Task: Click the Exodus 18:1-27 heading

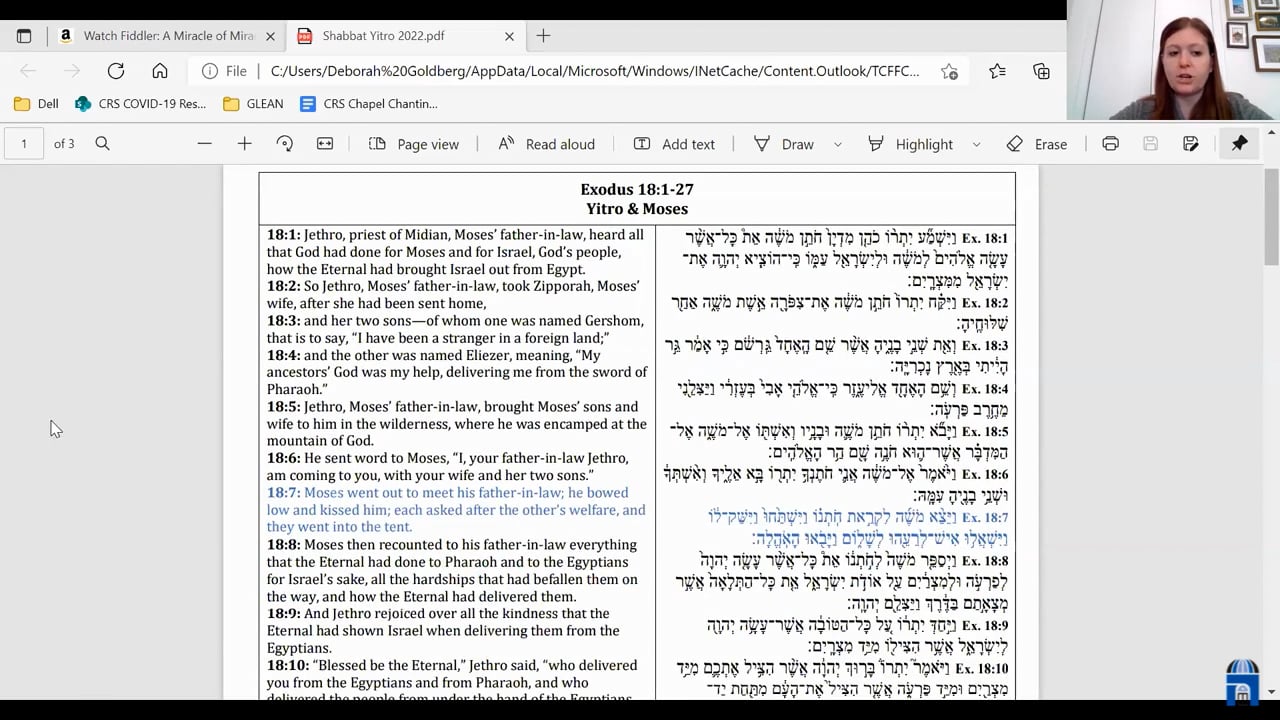Action: click(x=637, y=189)
